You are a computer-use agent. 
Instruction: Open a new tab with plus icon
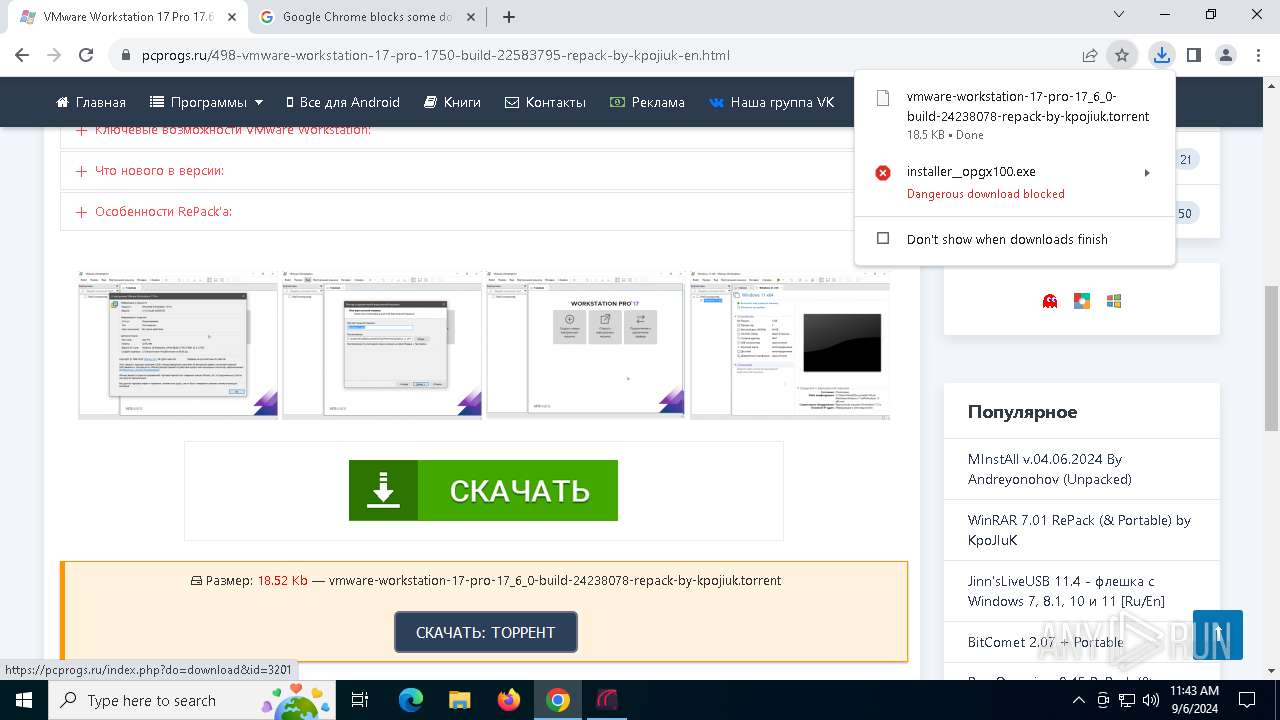[508, 16]
